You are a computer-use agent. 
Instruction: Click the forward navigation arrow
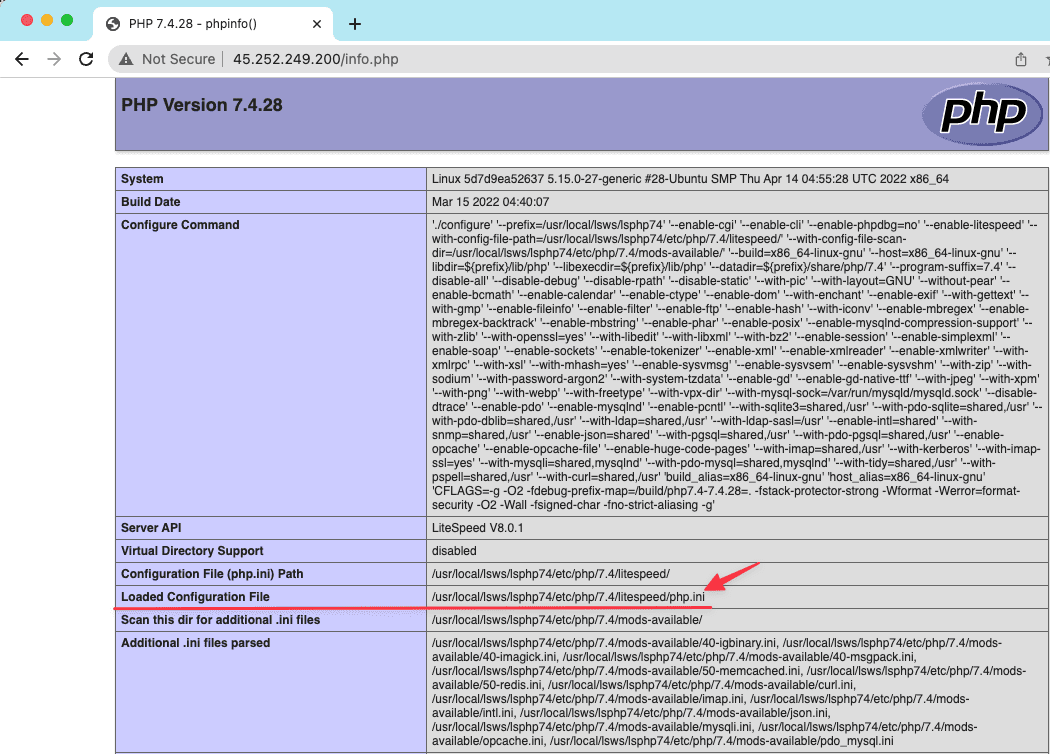tap(54, 59)
